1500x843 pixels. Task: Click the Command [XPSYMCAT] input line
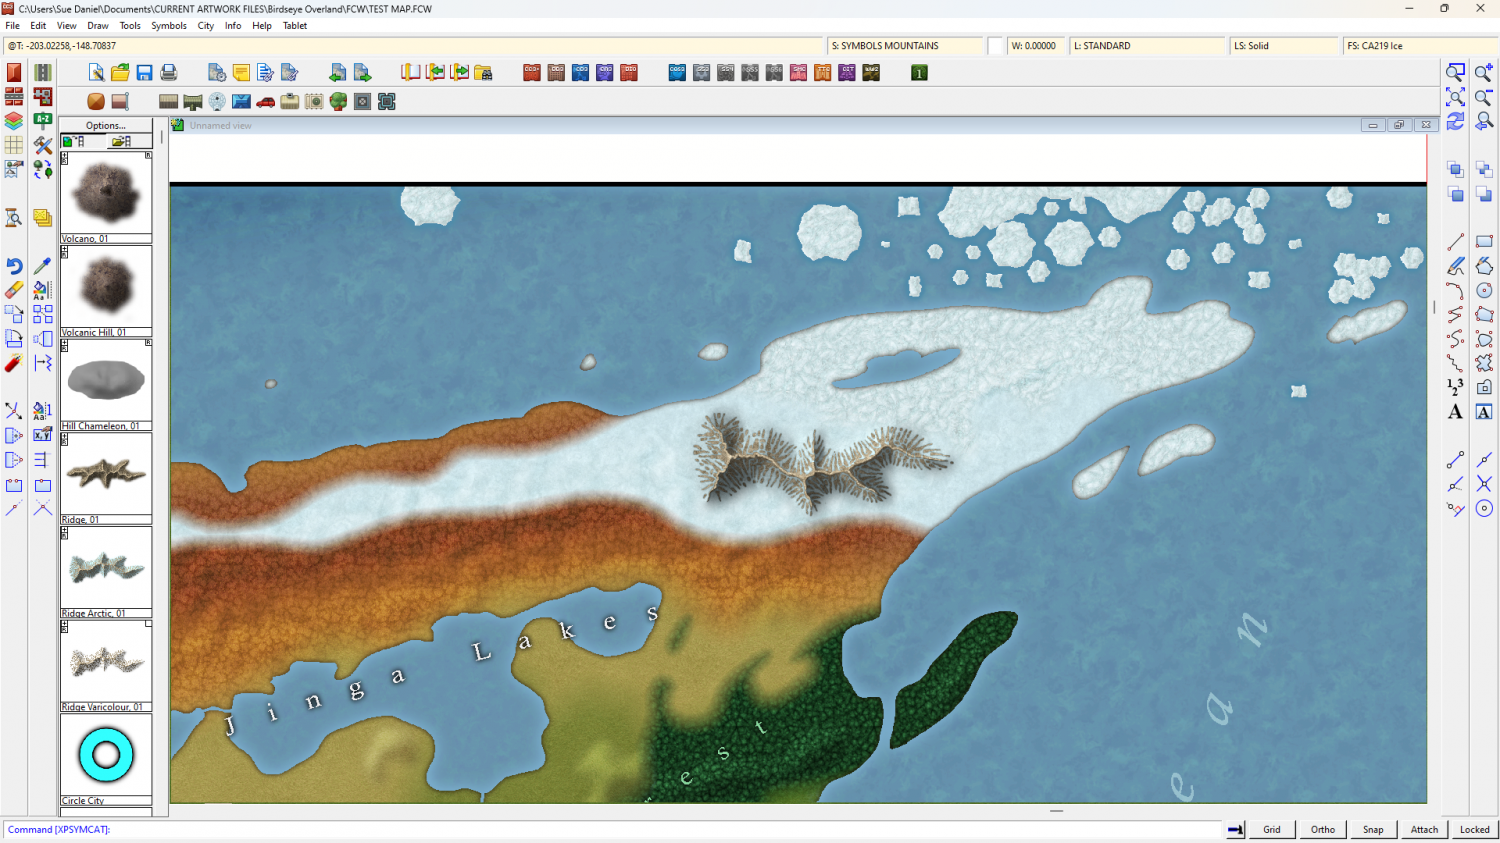[612, 830]
